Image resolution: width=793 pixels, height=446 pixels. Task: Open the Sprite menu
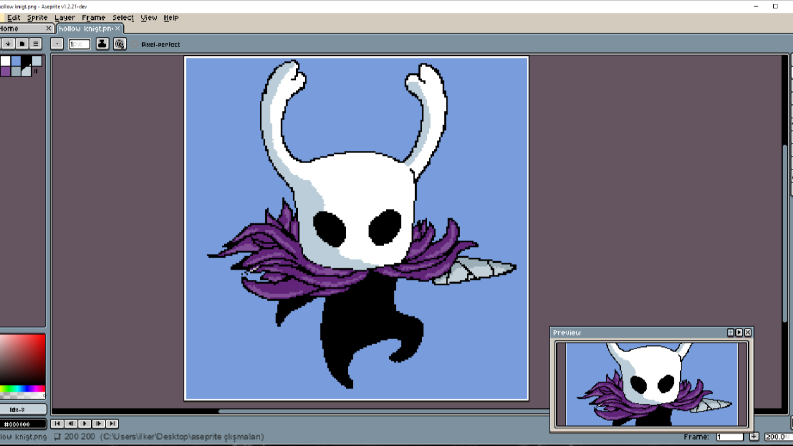pos(37,18)
